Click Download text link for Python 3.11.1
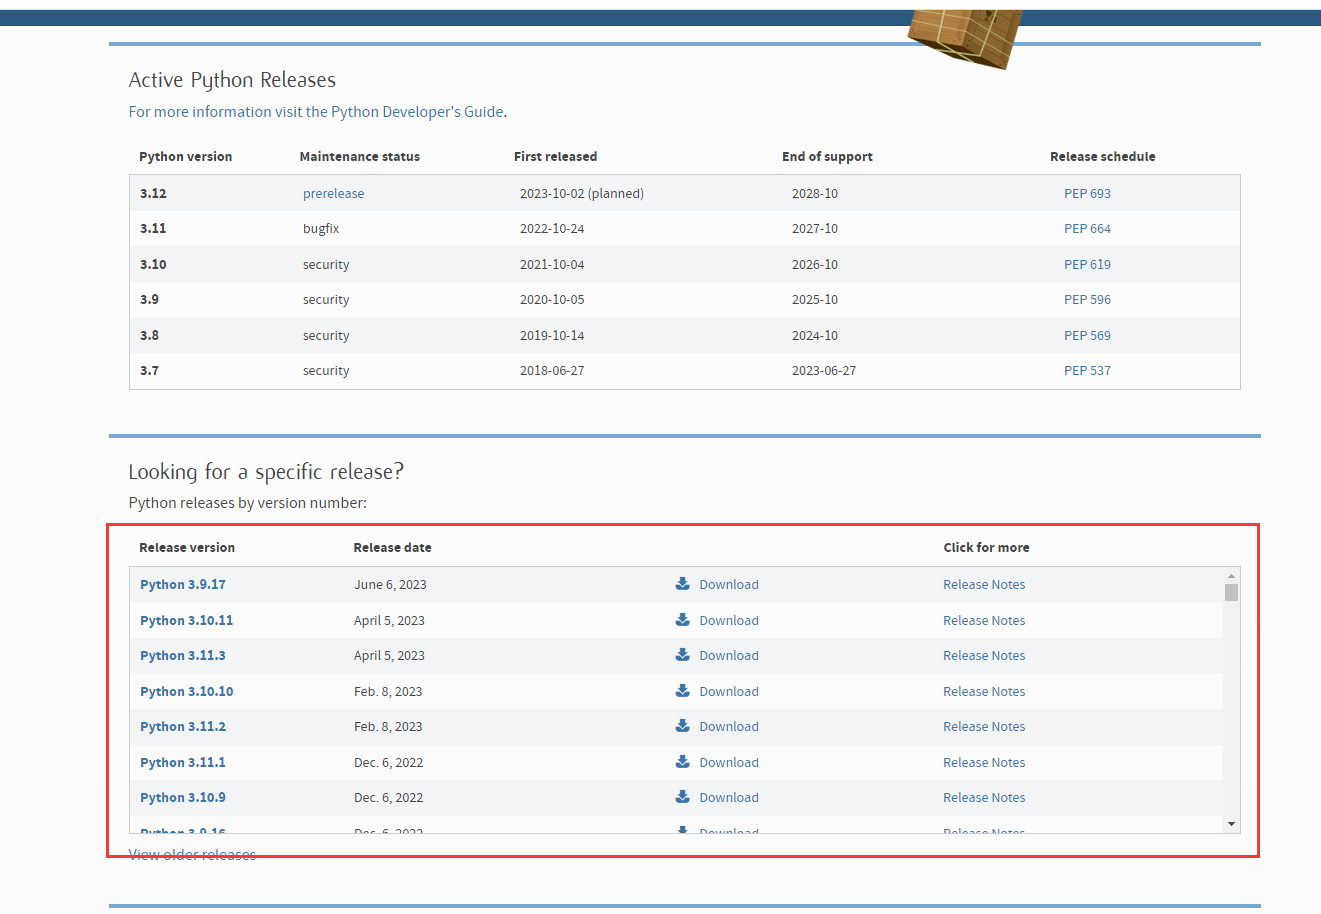Image resolution: width=1321 pixels, height=914 pixels. [x=729, y=762]
